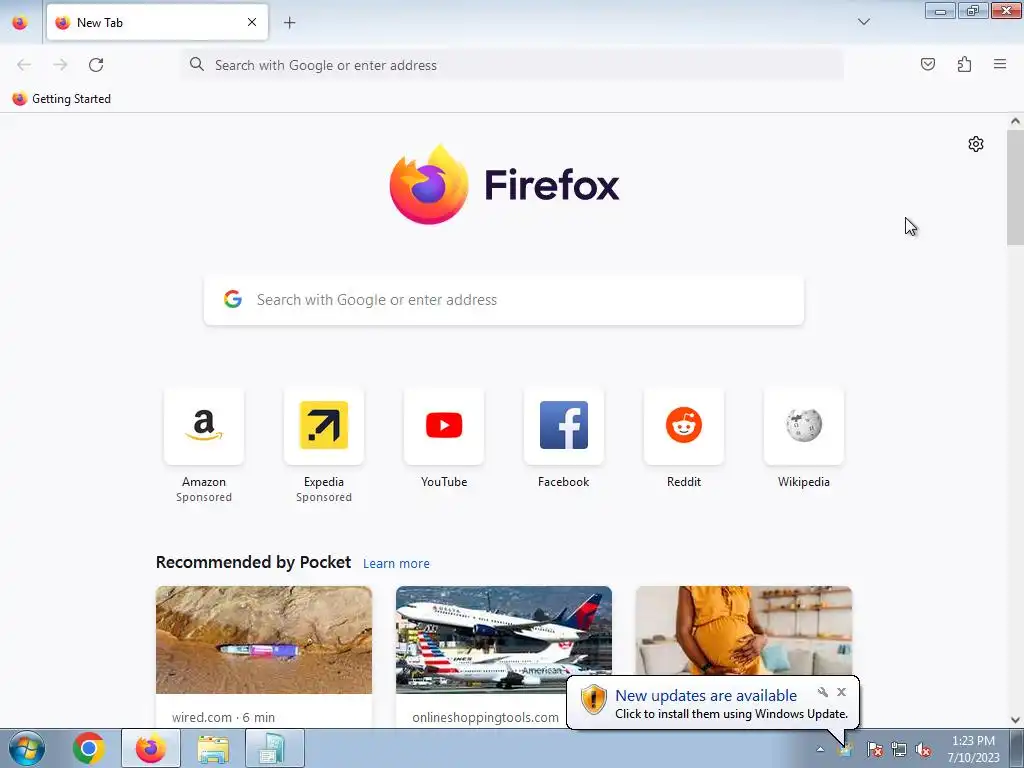Open the Firefox hamburger application menu

(1000, 64)
